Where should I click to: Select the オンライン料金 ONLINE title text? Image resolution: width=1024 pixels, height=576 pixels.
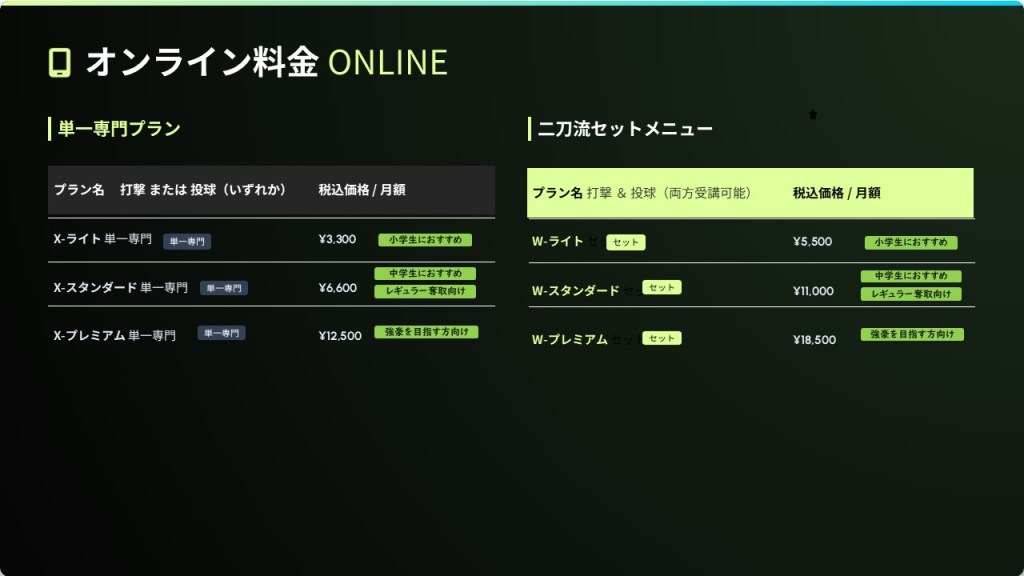[x=266, y=62]
